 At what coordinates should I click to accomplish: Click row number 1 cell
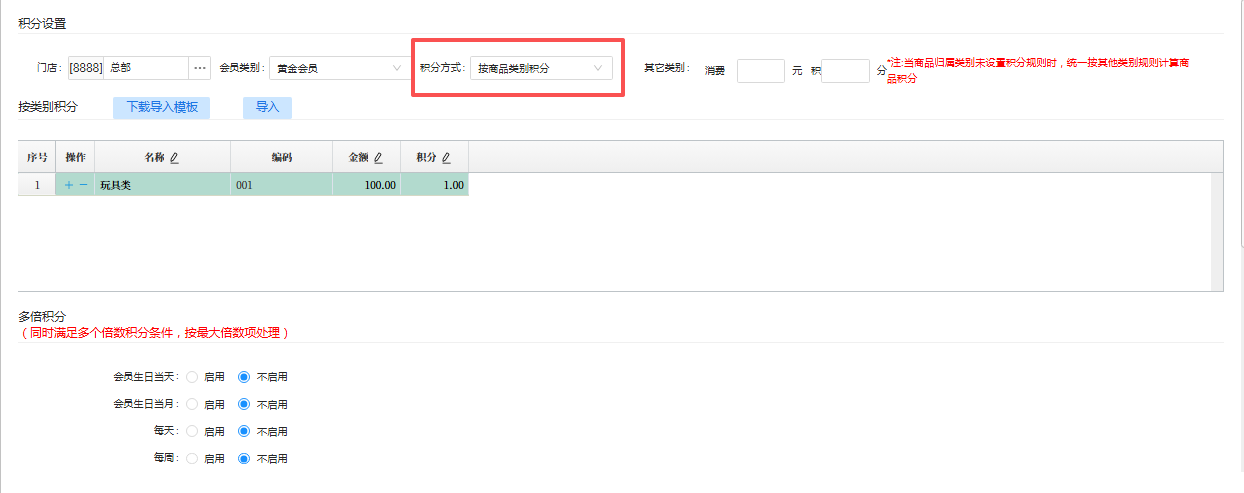tap(37, 185)
